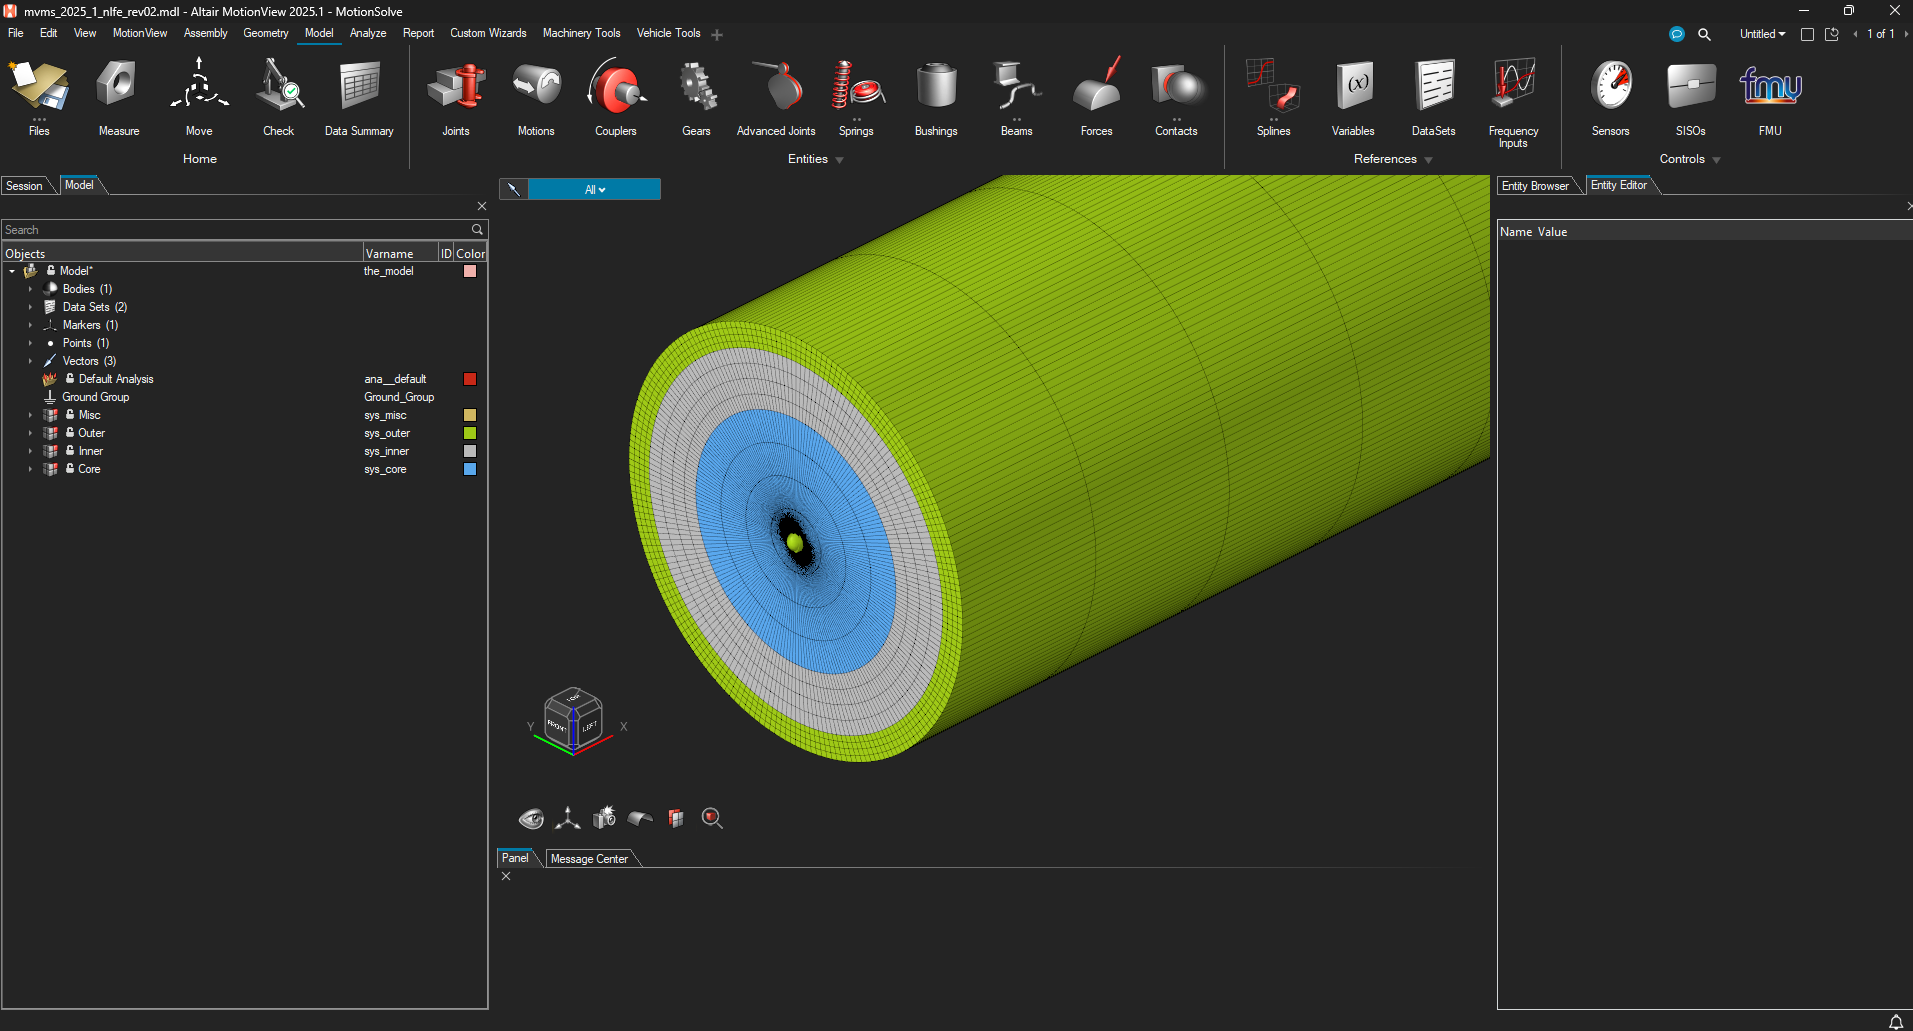
Task: Open the Machinery Tools tab
Action: click(x=582, y=33)
